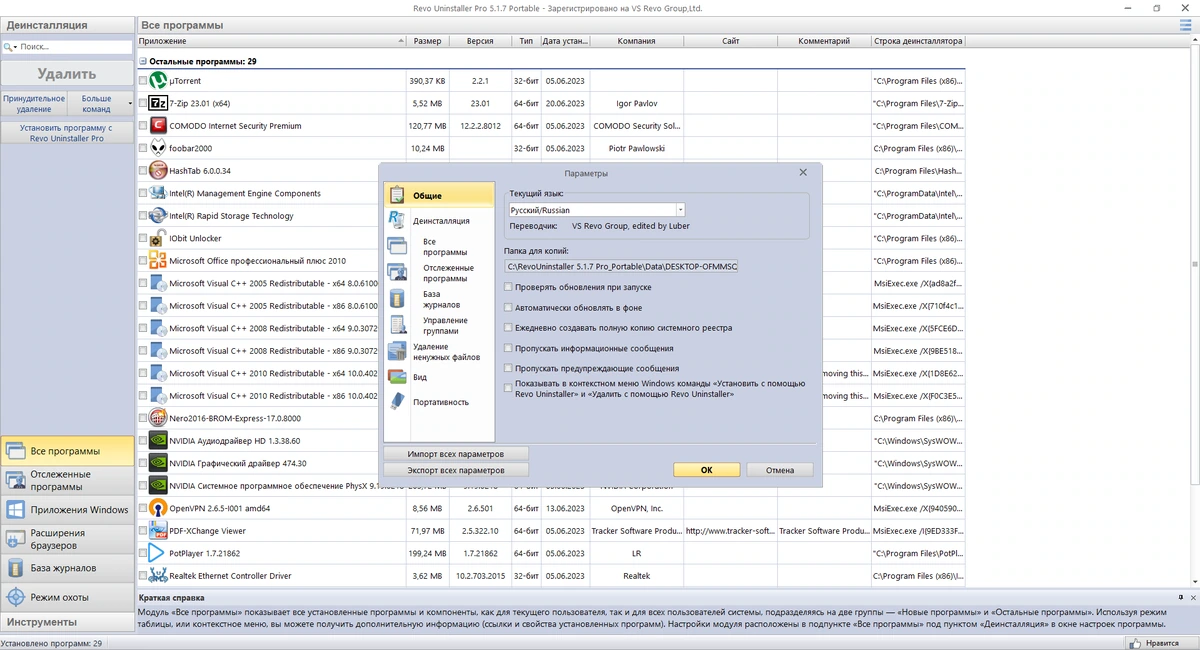This screenshot has height=650, width=1200.
Task: Click Принудительное удаление button
Action: 34,103
